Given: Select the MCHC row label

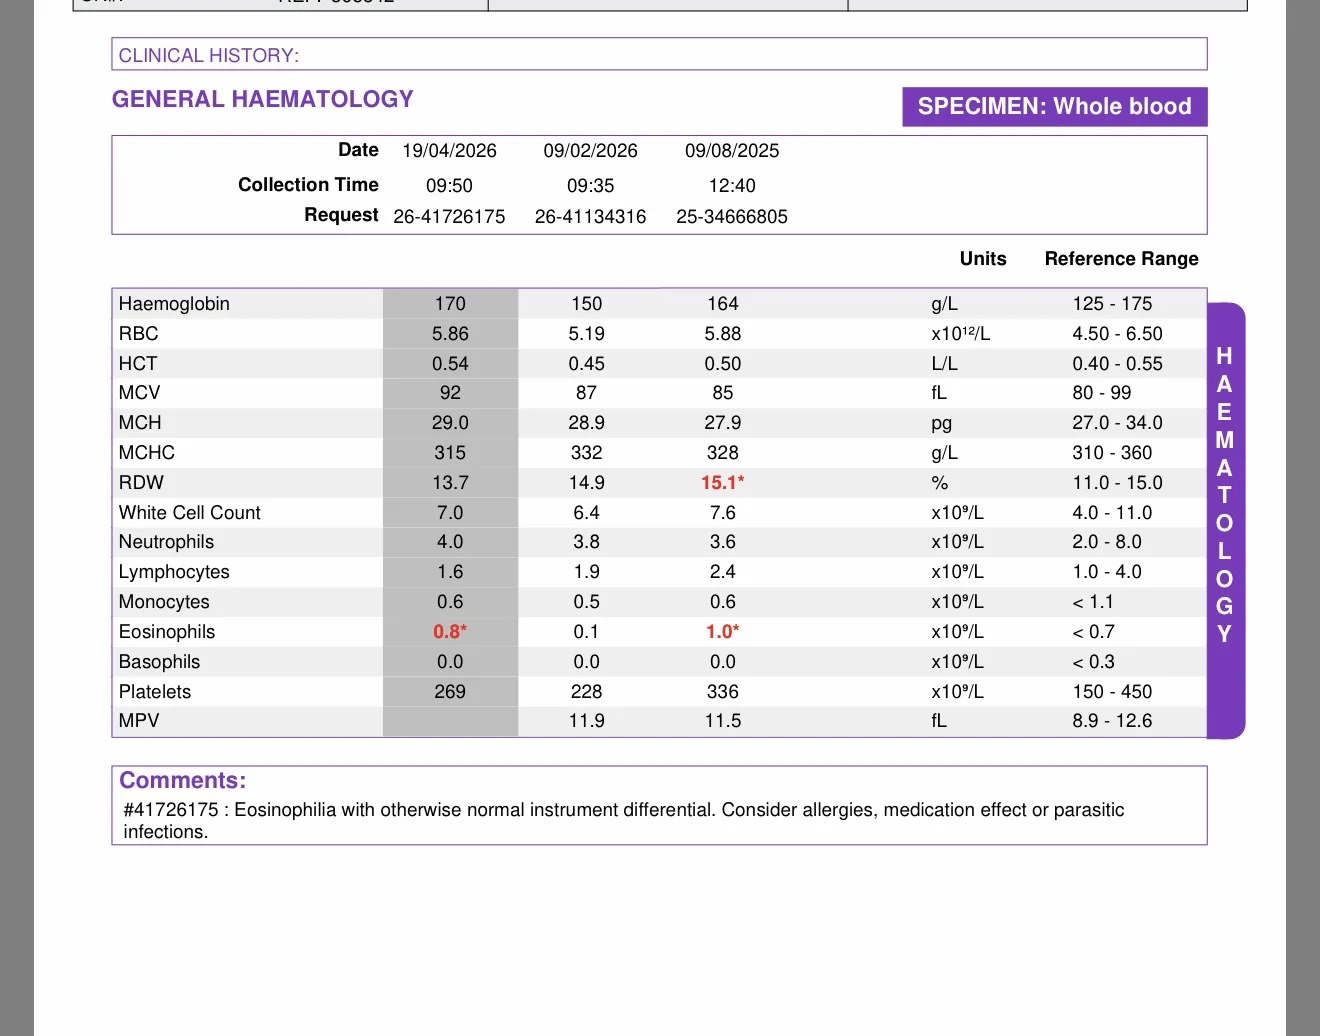Looking at the screenshot, I should (x=147, y=453).
